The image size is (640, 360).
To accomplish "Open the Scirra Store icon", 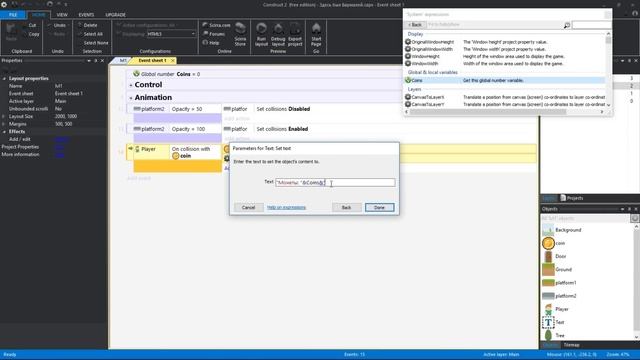I will coord(240,35).
